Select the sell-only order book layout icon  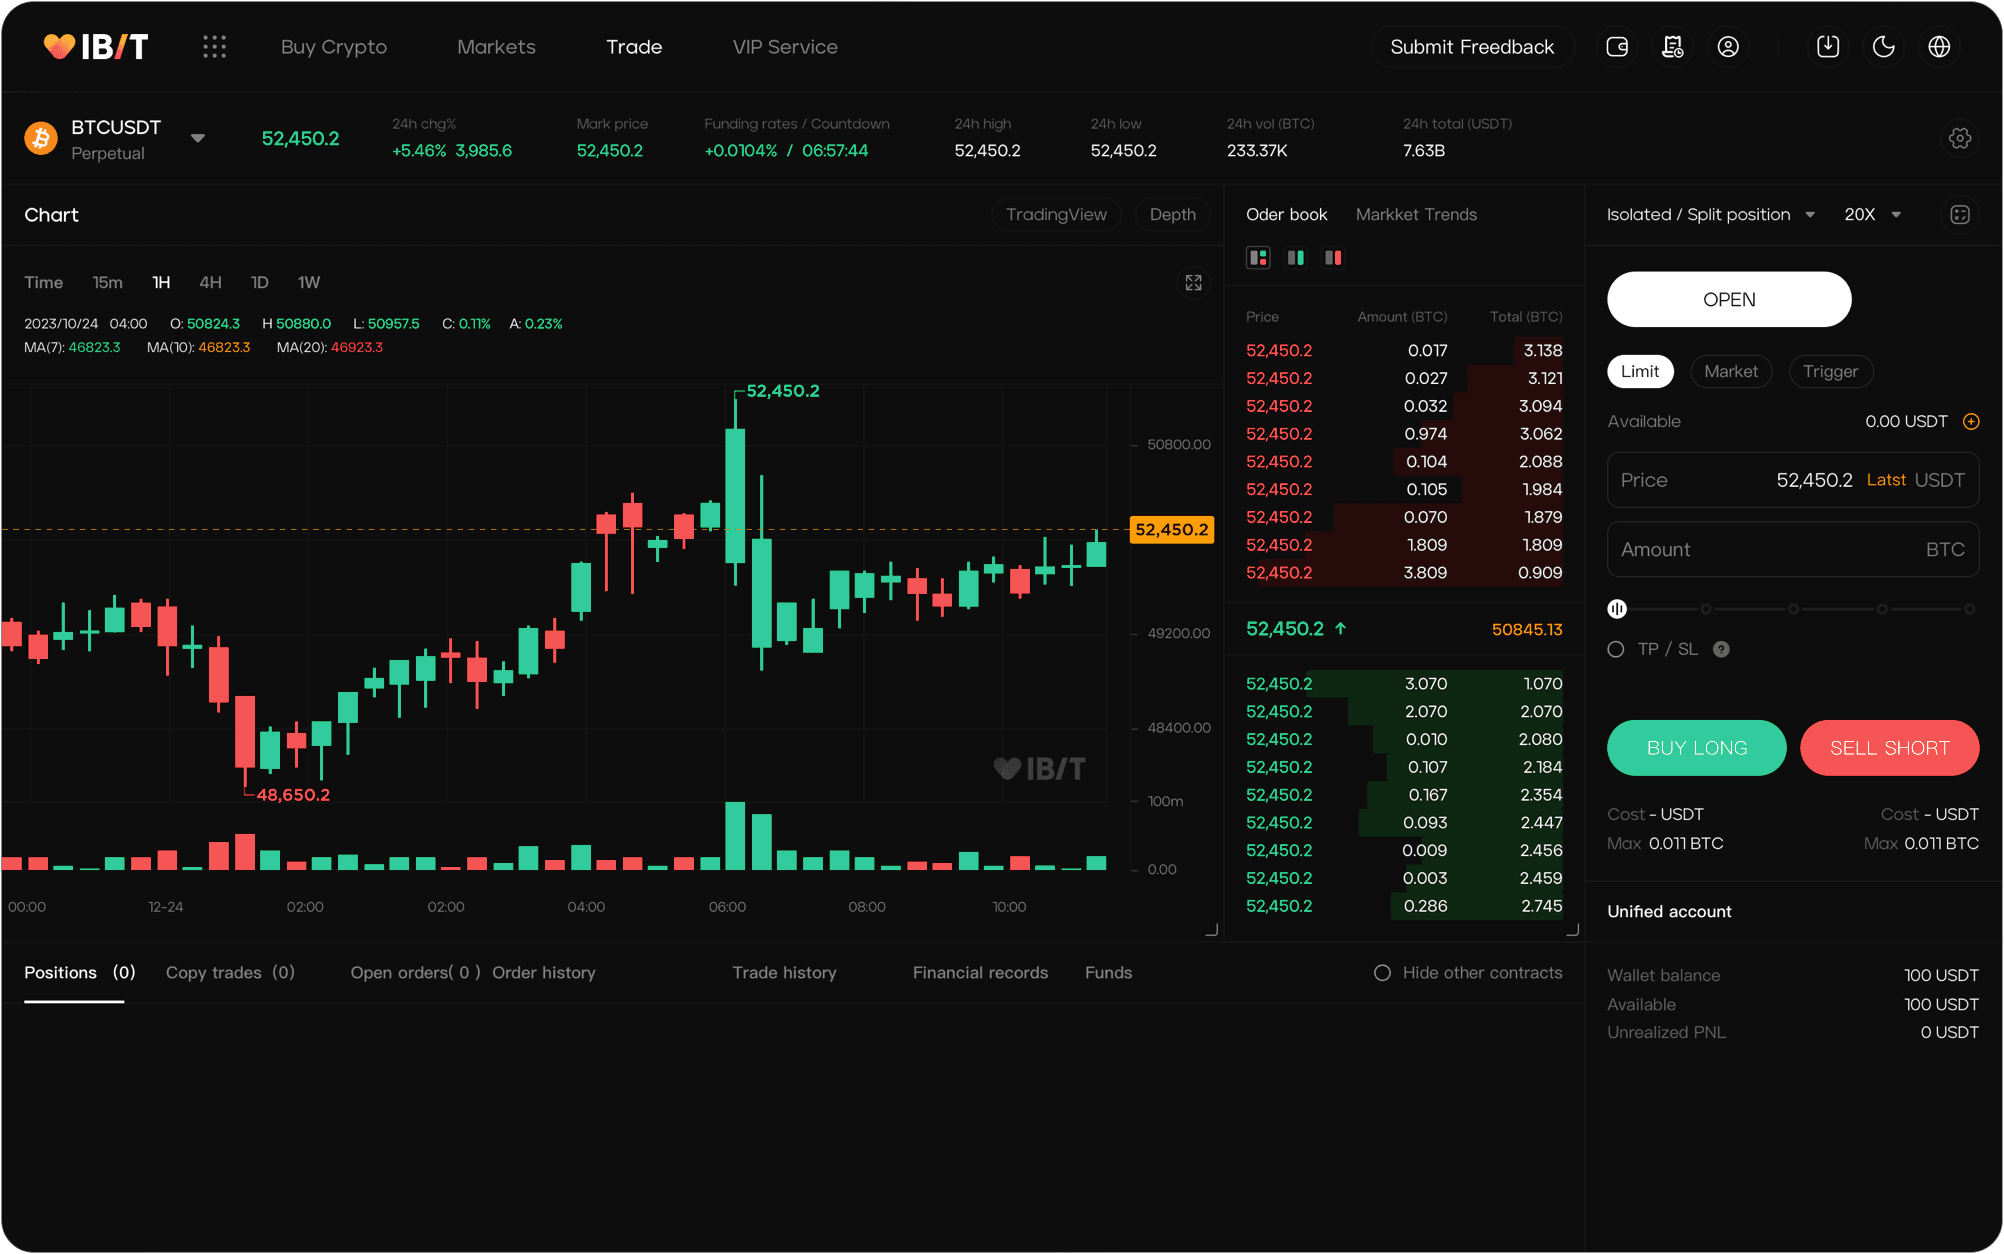click(x=1333, y=257)
